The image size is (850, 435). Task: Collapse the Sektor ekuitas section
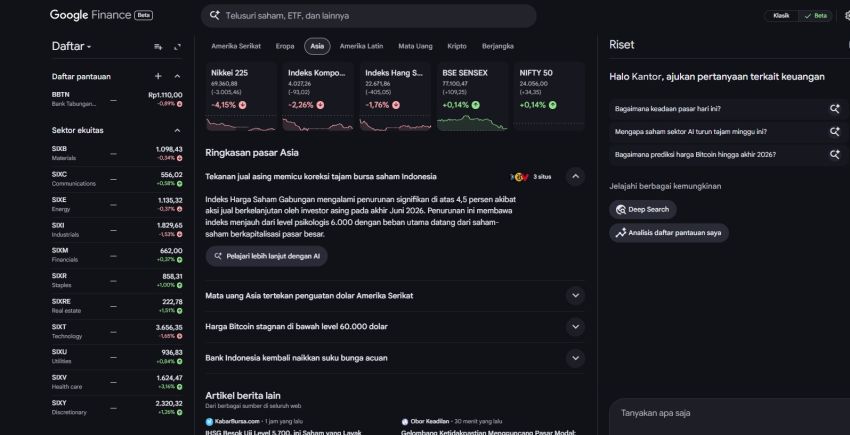(177, 130)
